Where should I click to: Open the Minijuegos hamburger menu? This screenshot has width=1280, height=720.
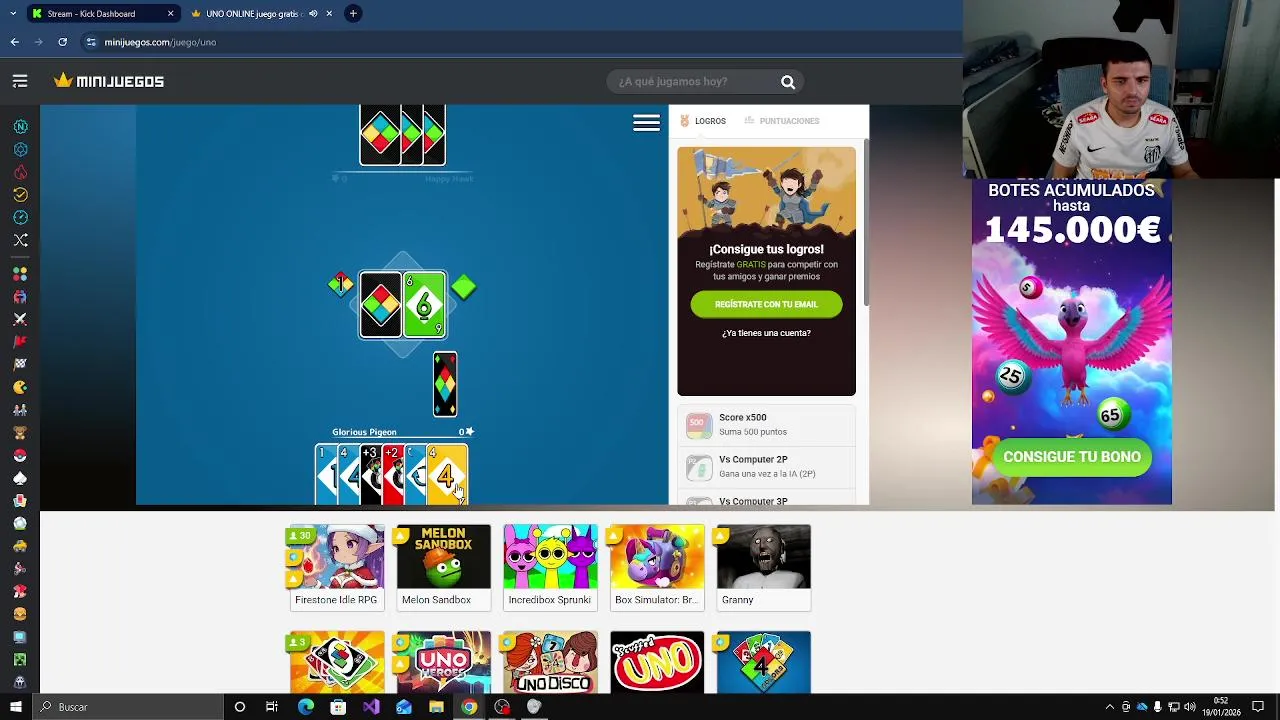tap(20, 81)
